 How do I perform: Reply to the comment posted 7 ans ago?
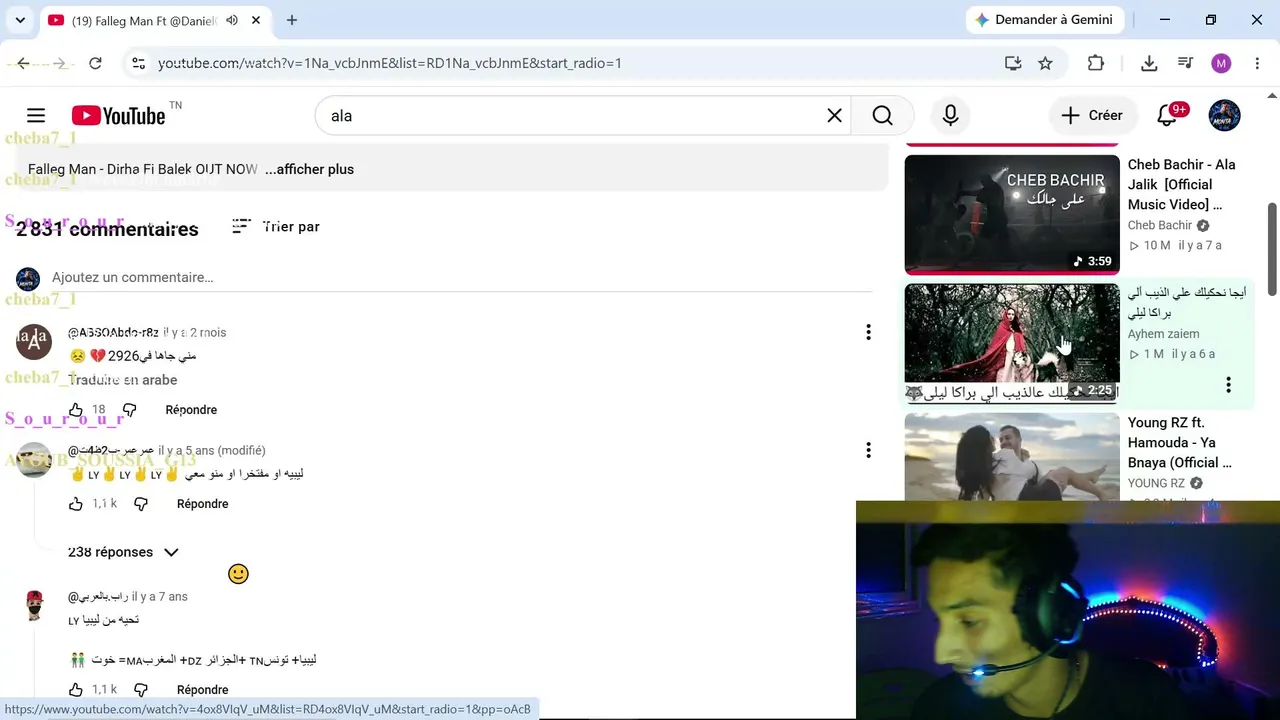coord(203,690)
